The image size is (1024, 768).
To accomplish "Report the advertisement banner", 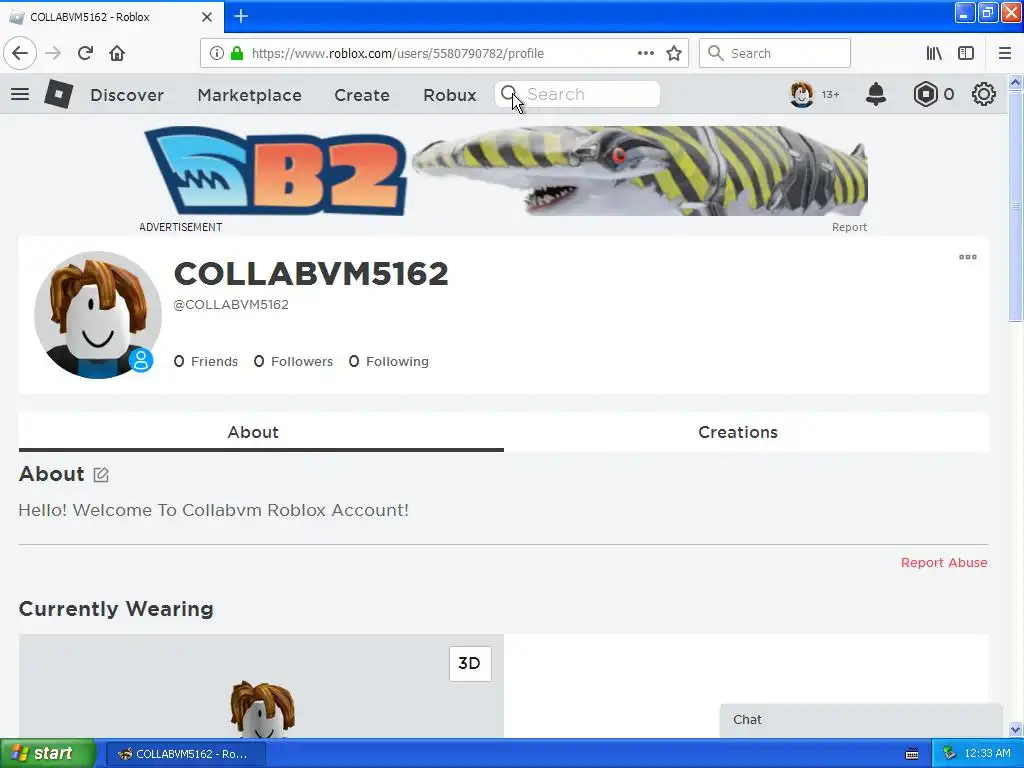I will click(x=849, y=227).
